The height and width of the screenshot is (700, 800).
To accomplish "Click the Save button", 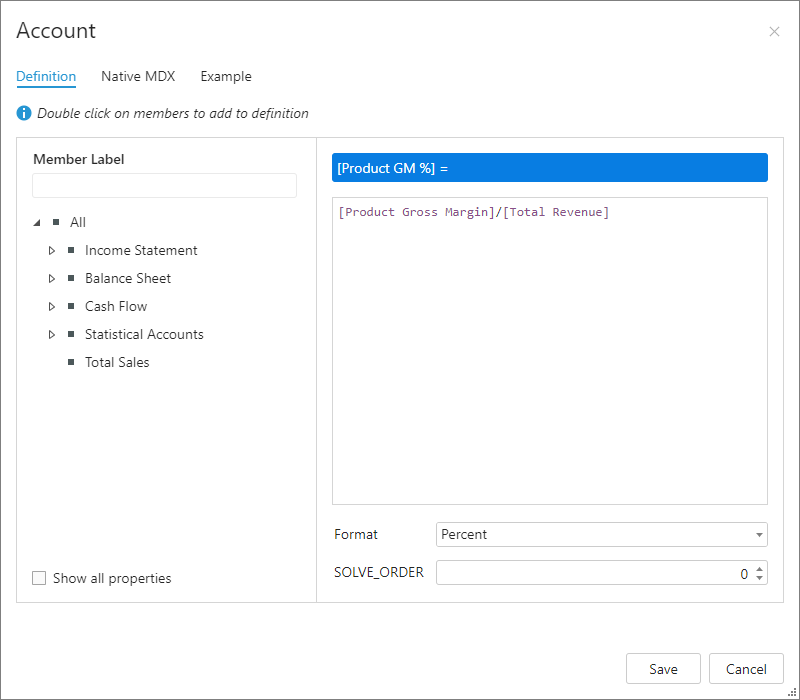I will click(x=663, y=669).
